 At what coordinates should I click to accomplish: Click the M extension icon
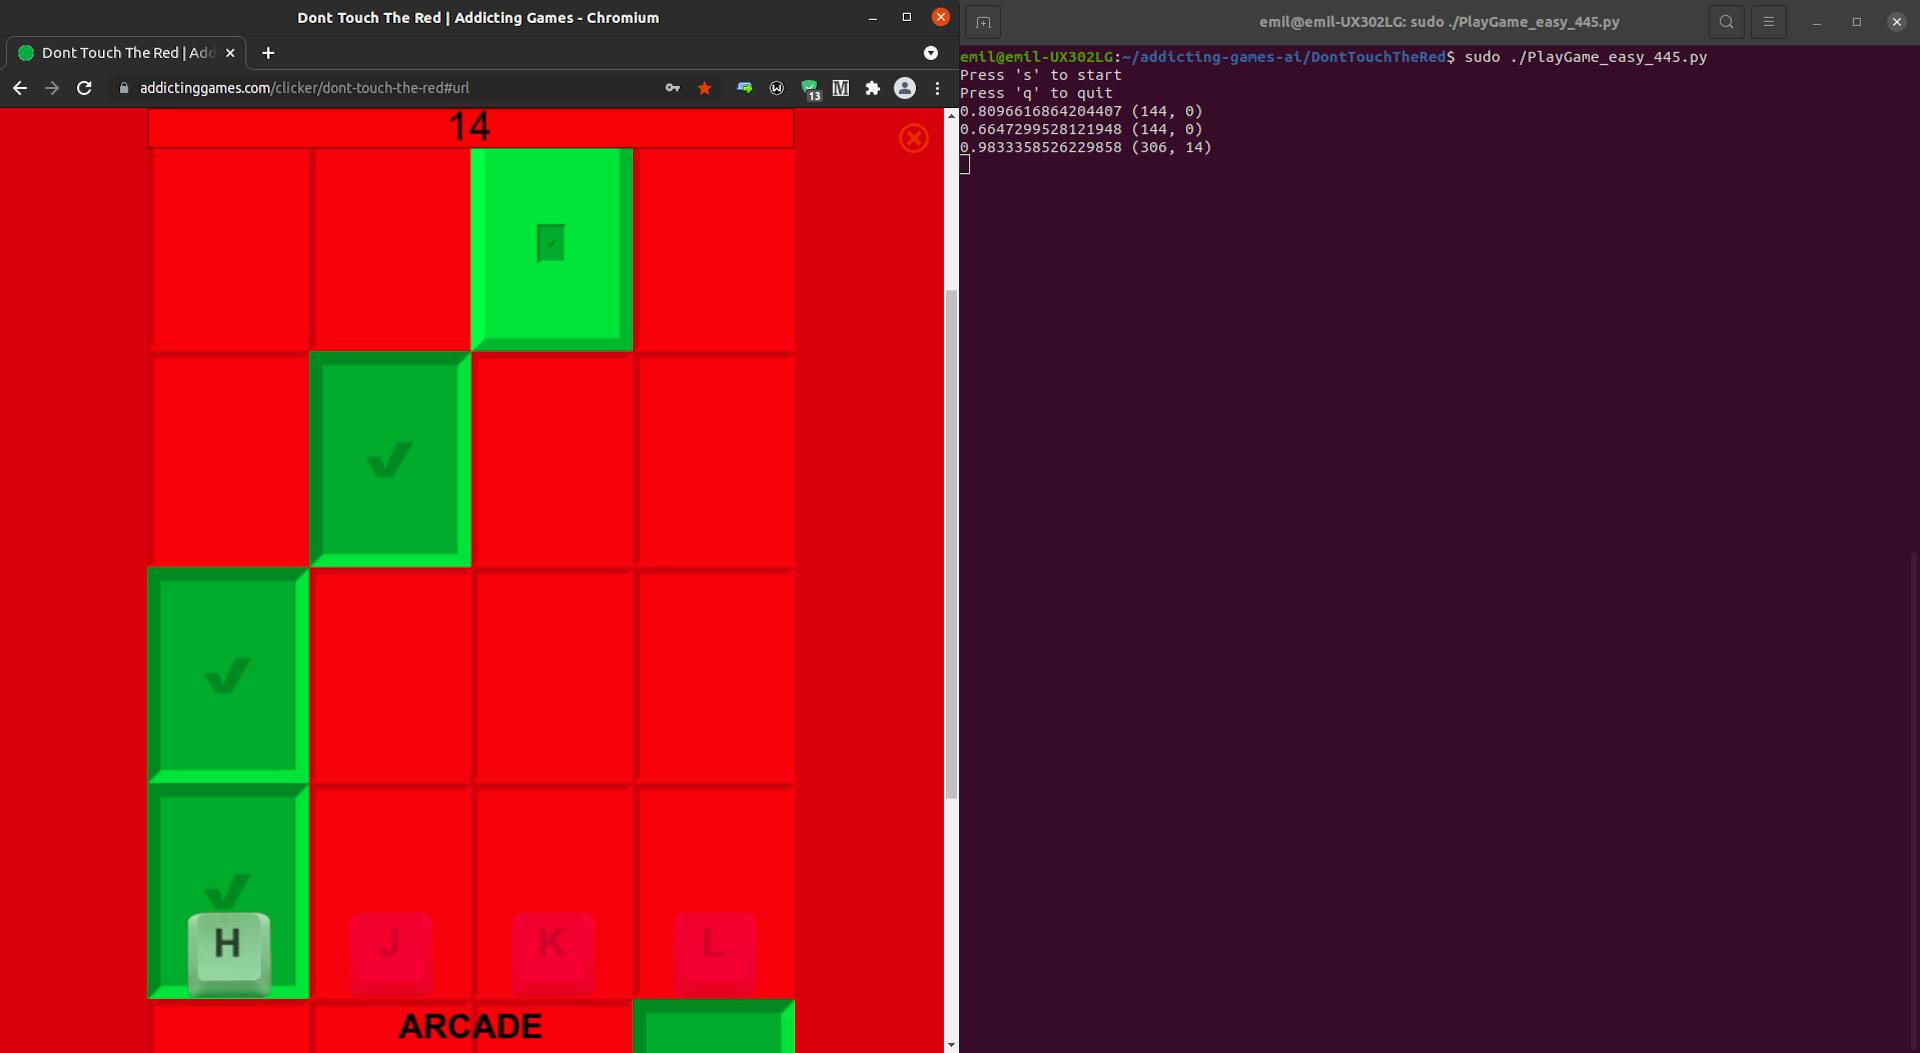[x=841, y=88]
